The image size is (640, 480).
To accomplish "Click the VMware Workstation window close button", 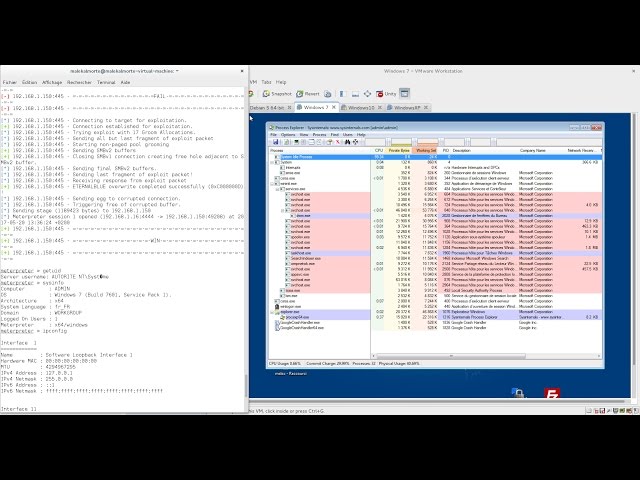I will [x=633, y=71].
